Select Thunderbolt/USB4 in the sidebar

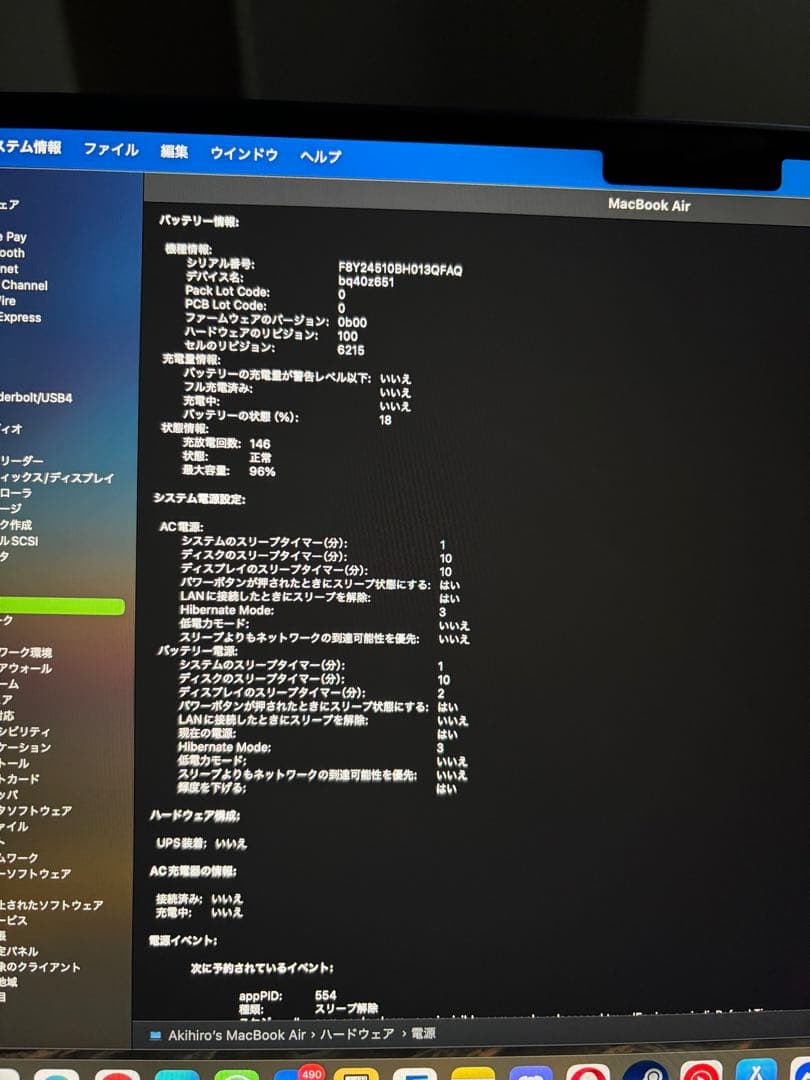(x=36, y=398)
